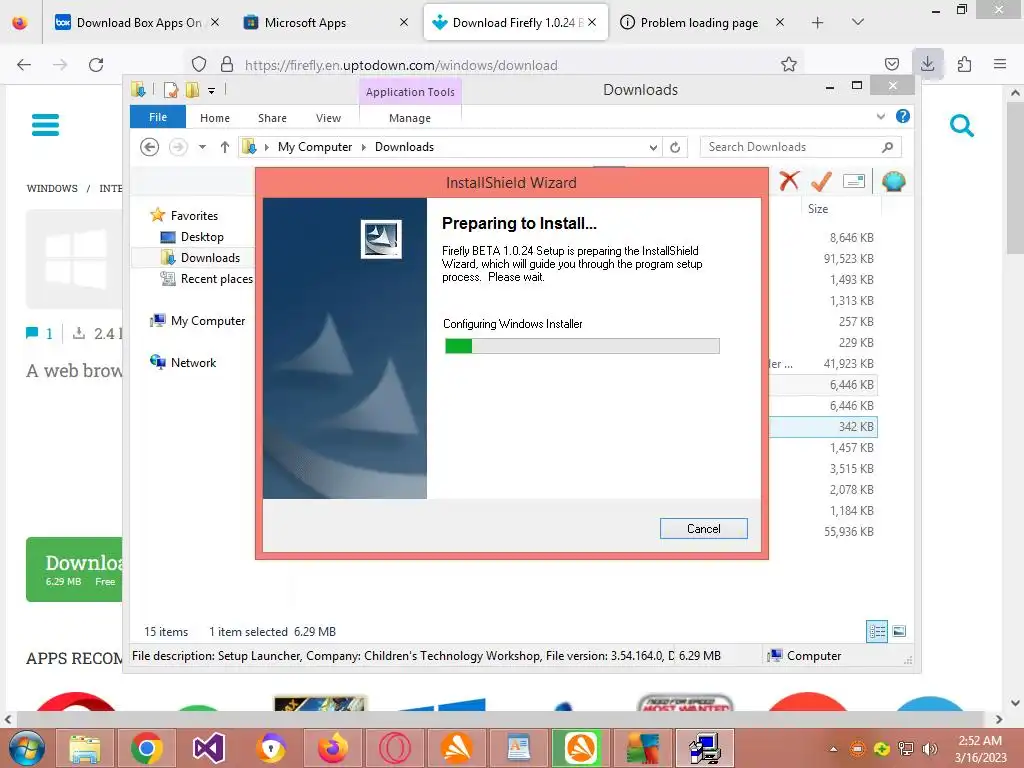Open the Windows Start button
The image size is (1024, 768).
[27, 748]
